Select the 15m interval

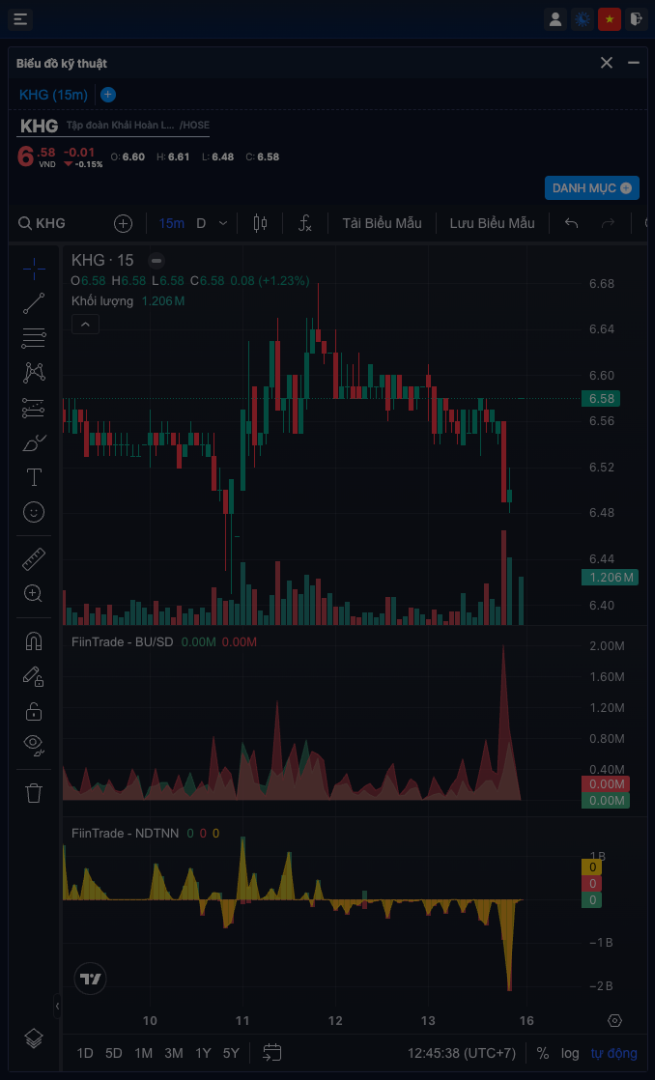click(x=171, y=223)
